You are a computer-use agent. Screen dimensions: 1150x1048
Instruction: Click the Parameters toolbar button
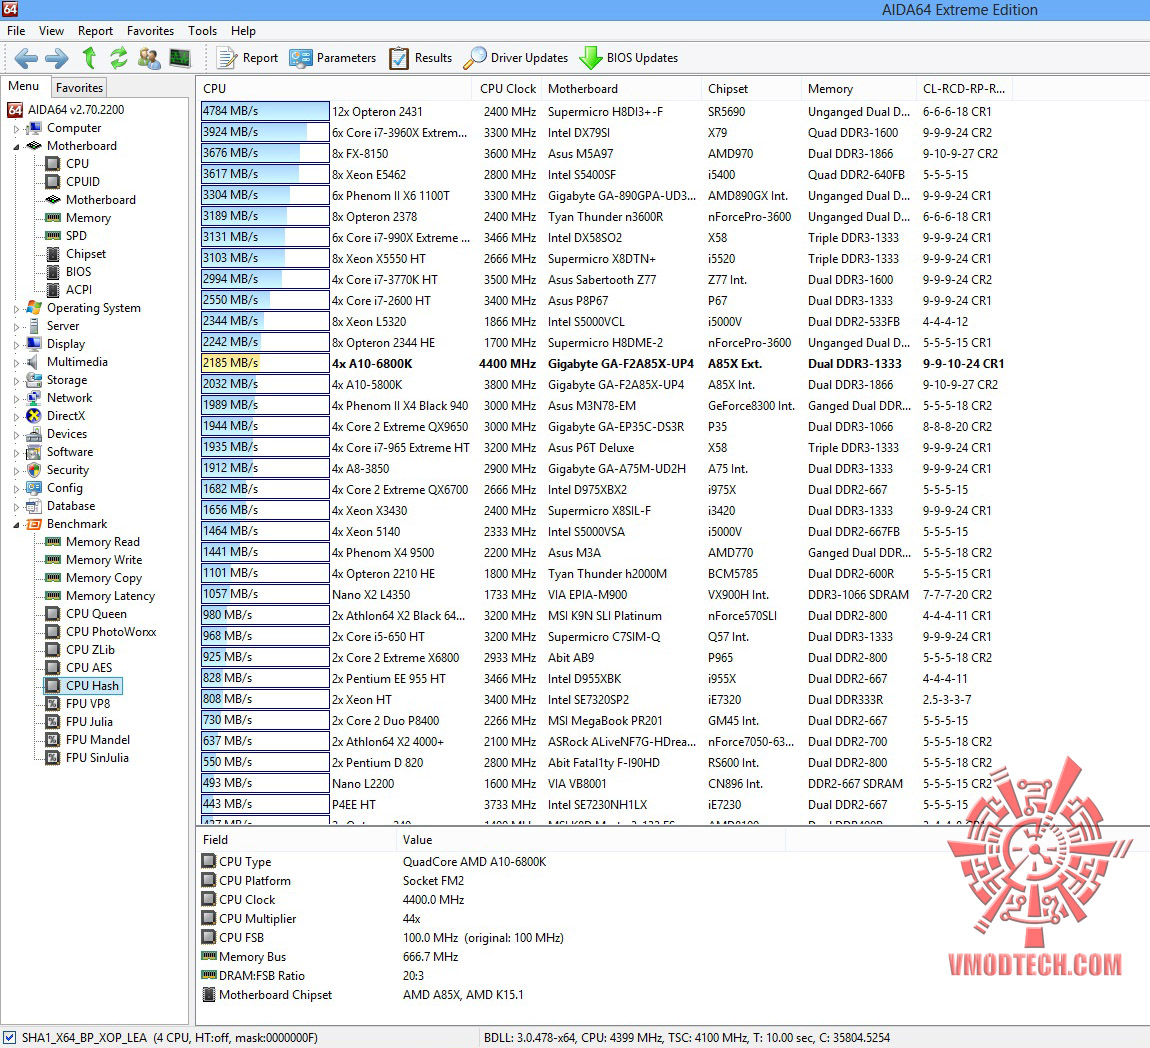(332, 58)
